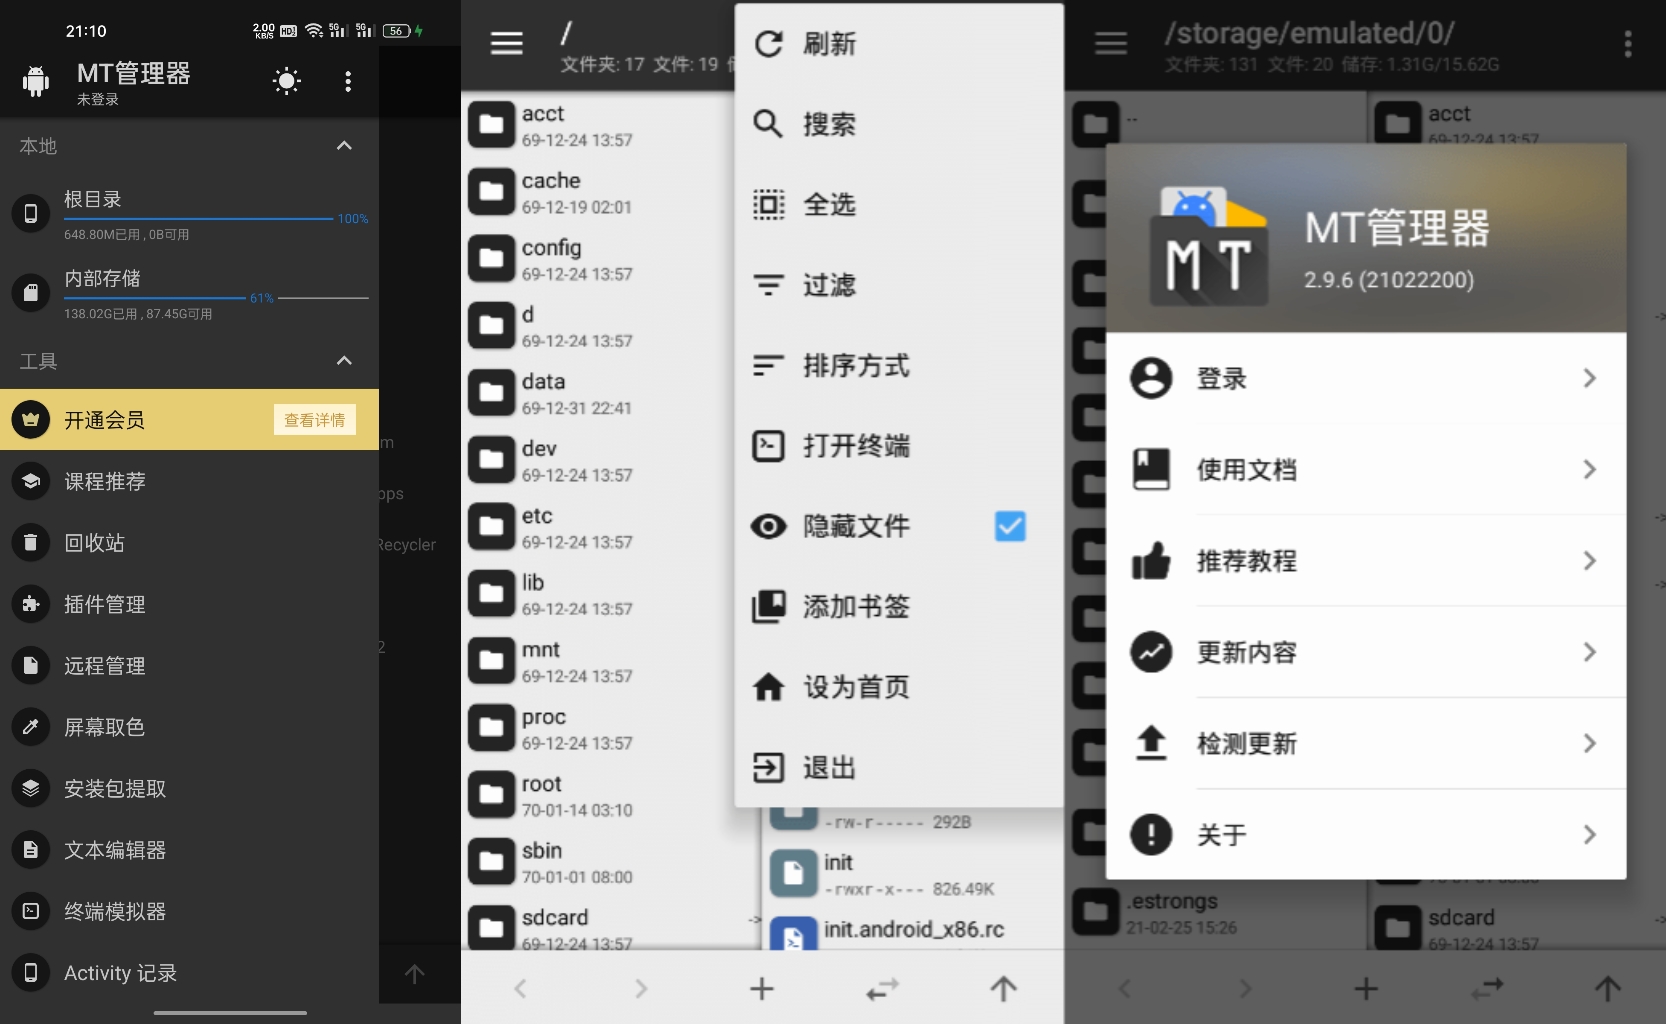Choose 打开终端 menu item
The image size is (1666, 1024).
pos(899,445)
